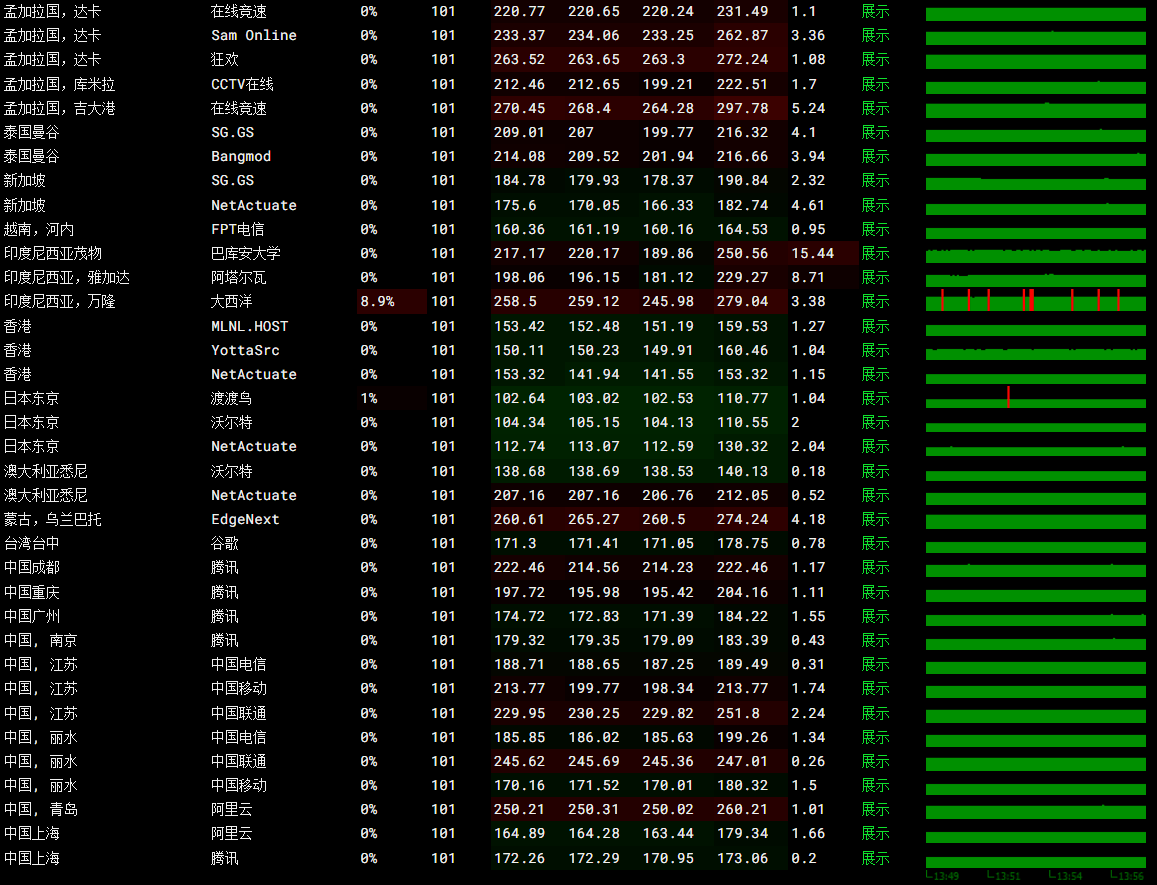Click the 13:49 time label on graph axis
This screenshot has width=1157, height=885.
tap(946, 876)
